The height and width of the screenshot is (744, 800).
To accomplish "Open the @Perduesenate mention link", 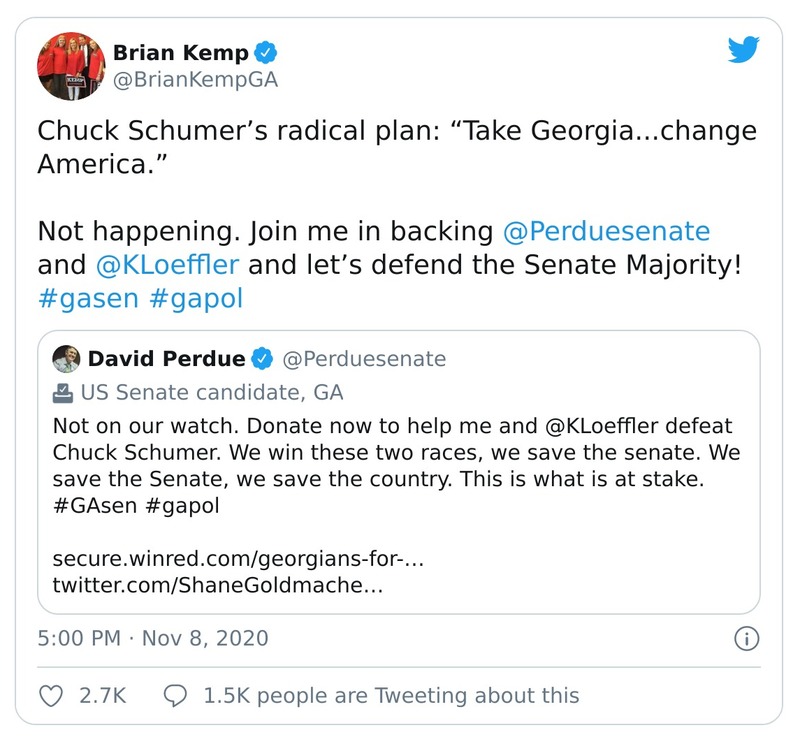I will [x=606, y=232].
